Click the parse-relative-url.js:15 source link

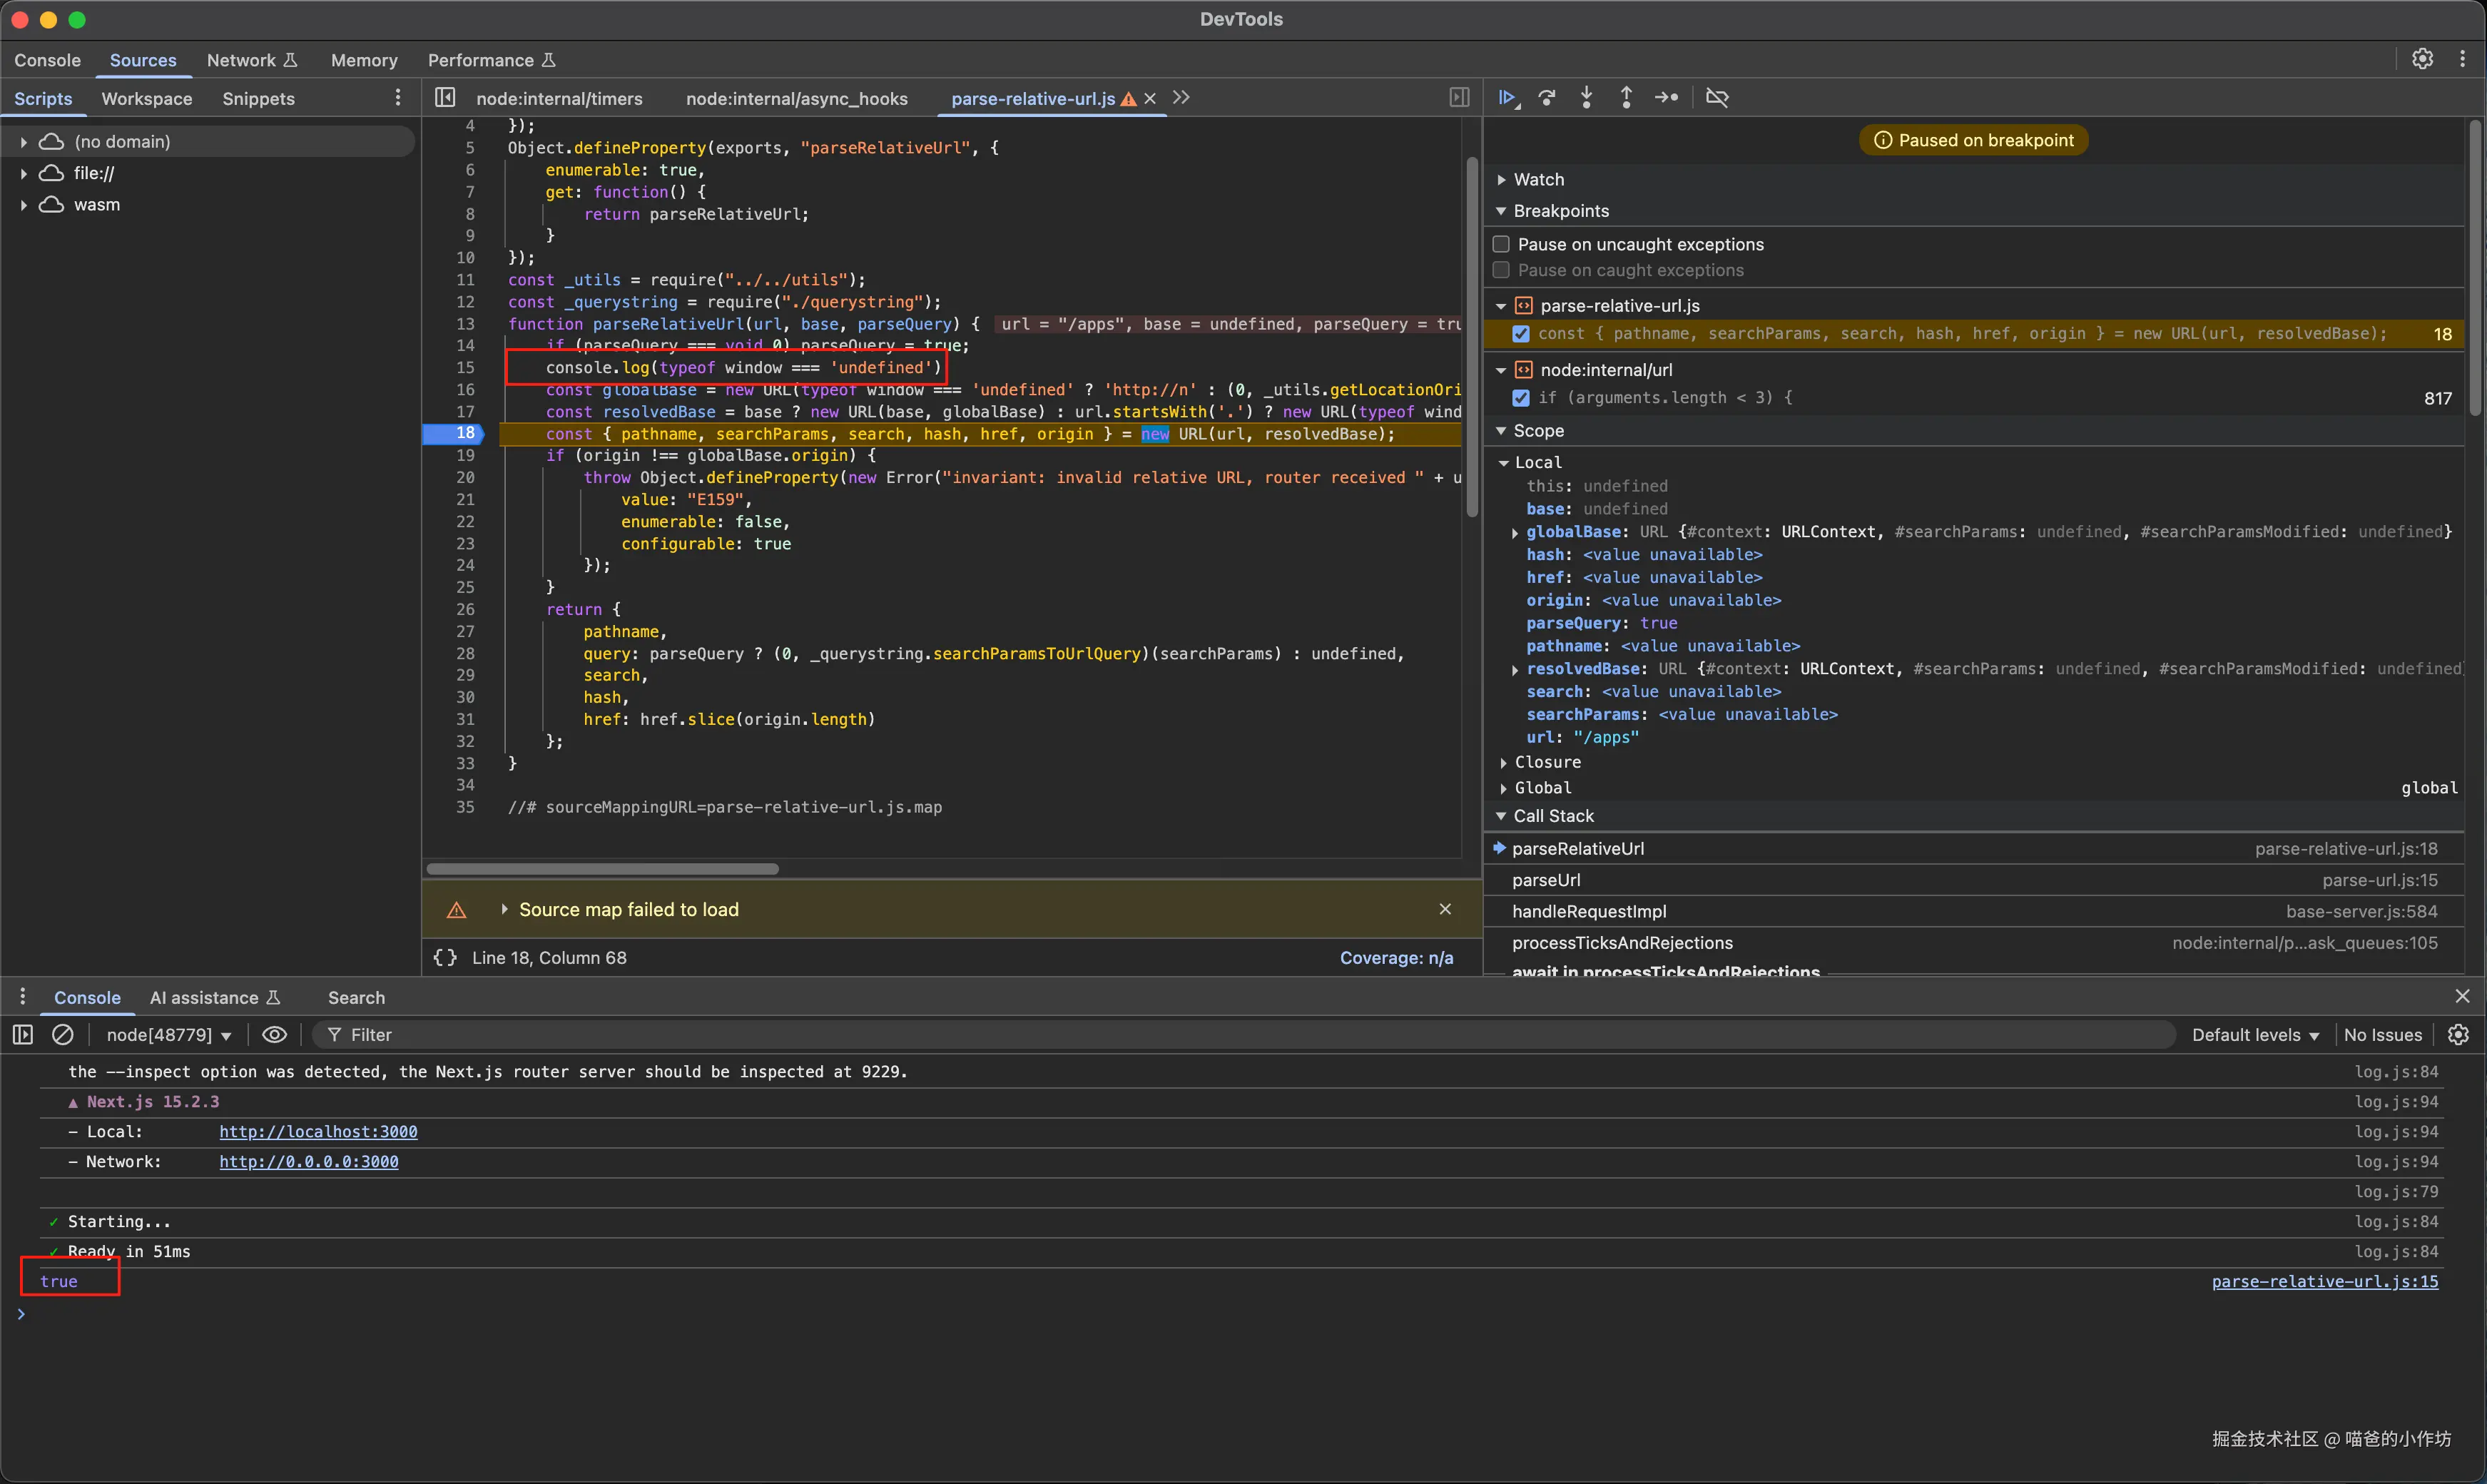click(2324, 1282)
